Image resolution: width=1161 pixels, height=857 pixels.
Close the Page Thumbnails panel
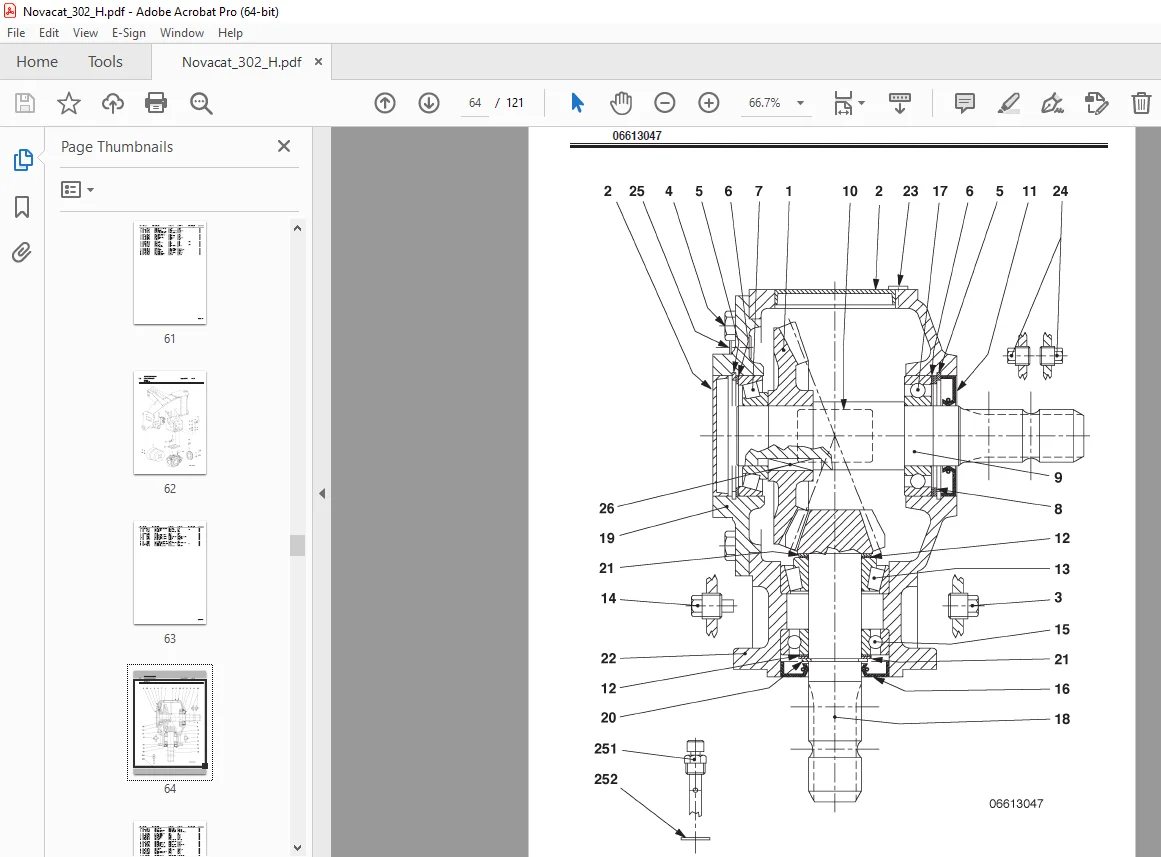(284, 146)
